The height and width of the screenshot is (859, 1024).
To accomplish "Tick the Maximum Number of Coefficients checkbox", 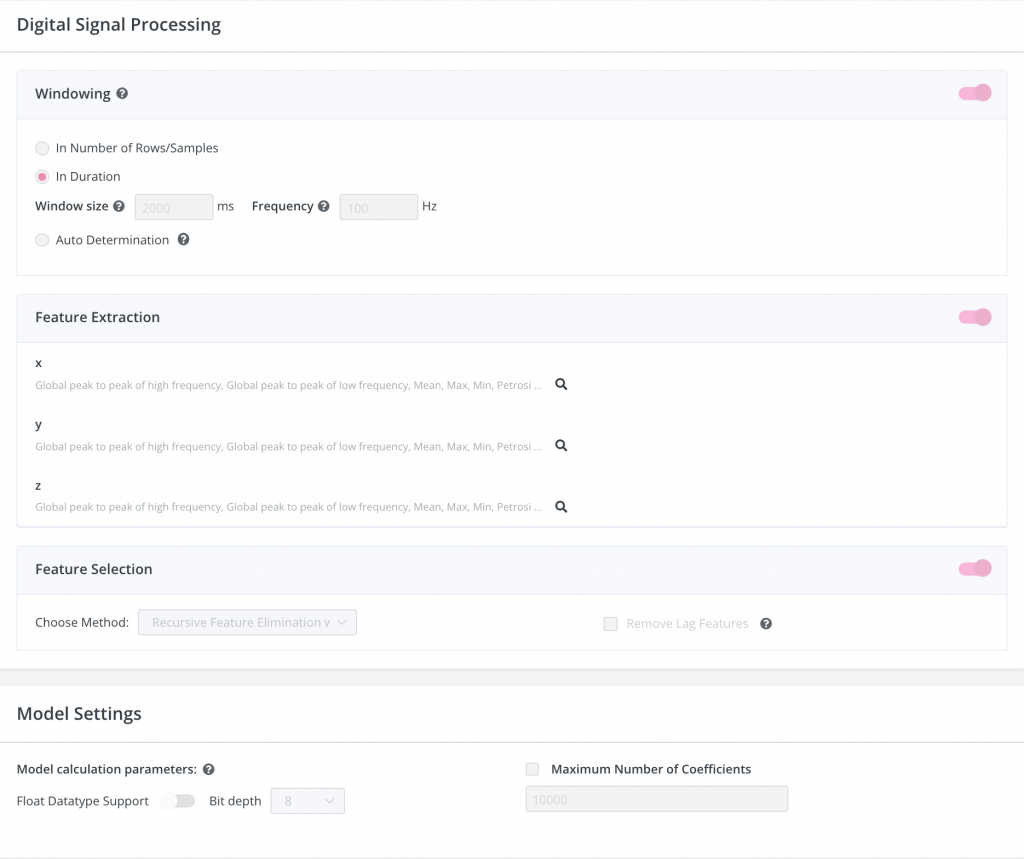I will tap(532, 769).
